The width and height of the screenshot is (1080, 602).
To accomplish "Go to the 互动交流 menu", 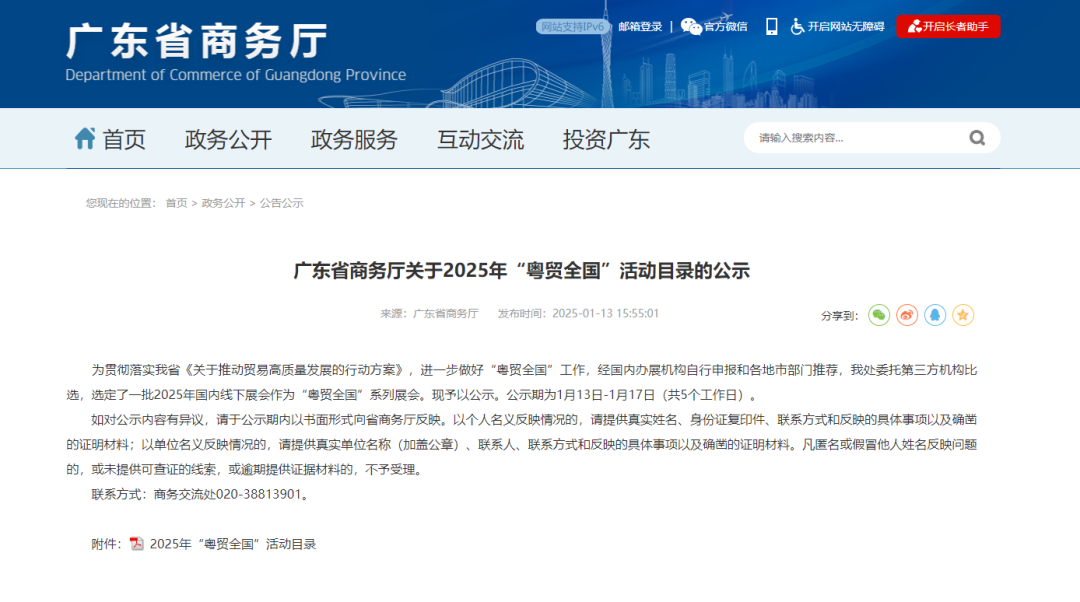I will (x=480, y=140).
